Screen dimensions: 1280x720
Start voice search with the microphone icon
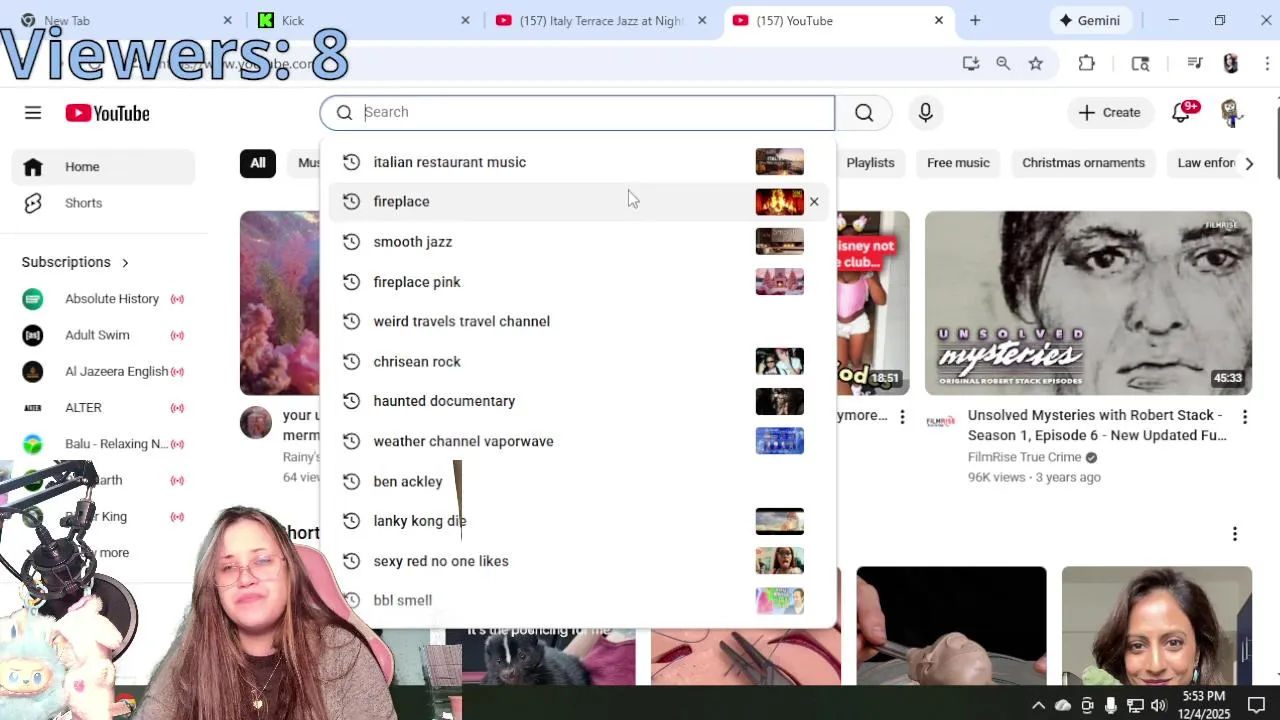pyautogui.click(x=925, y=113)
